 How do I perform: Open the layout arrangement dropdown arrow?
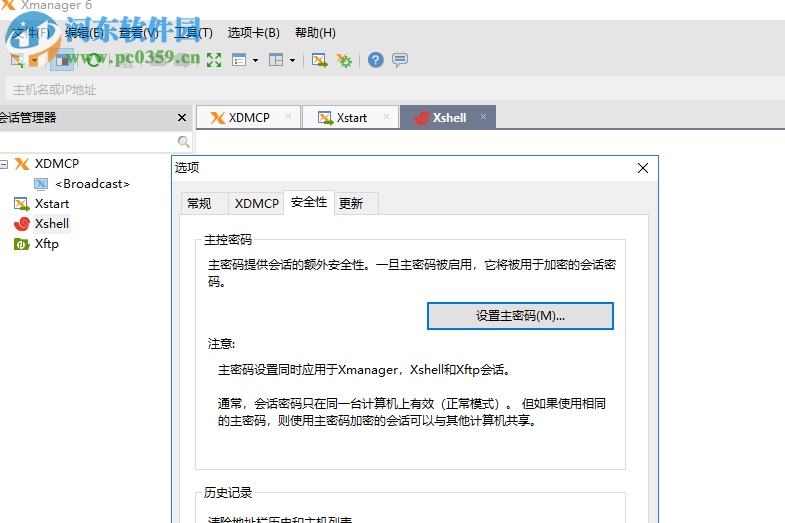coord(292,61)
